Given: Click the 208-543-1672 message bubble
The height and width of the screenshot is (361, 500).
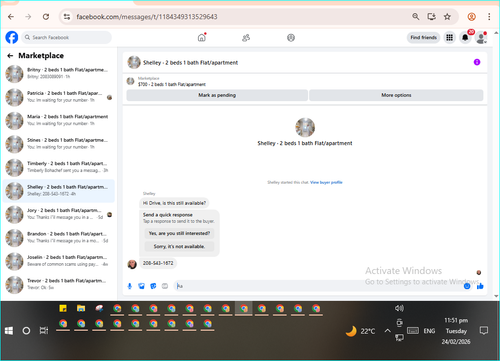Looking at the screenshot, I should pos(158,263).
